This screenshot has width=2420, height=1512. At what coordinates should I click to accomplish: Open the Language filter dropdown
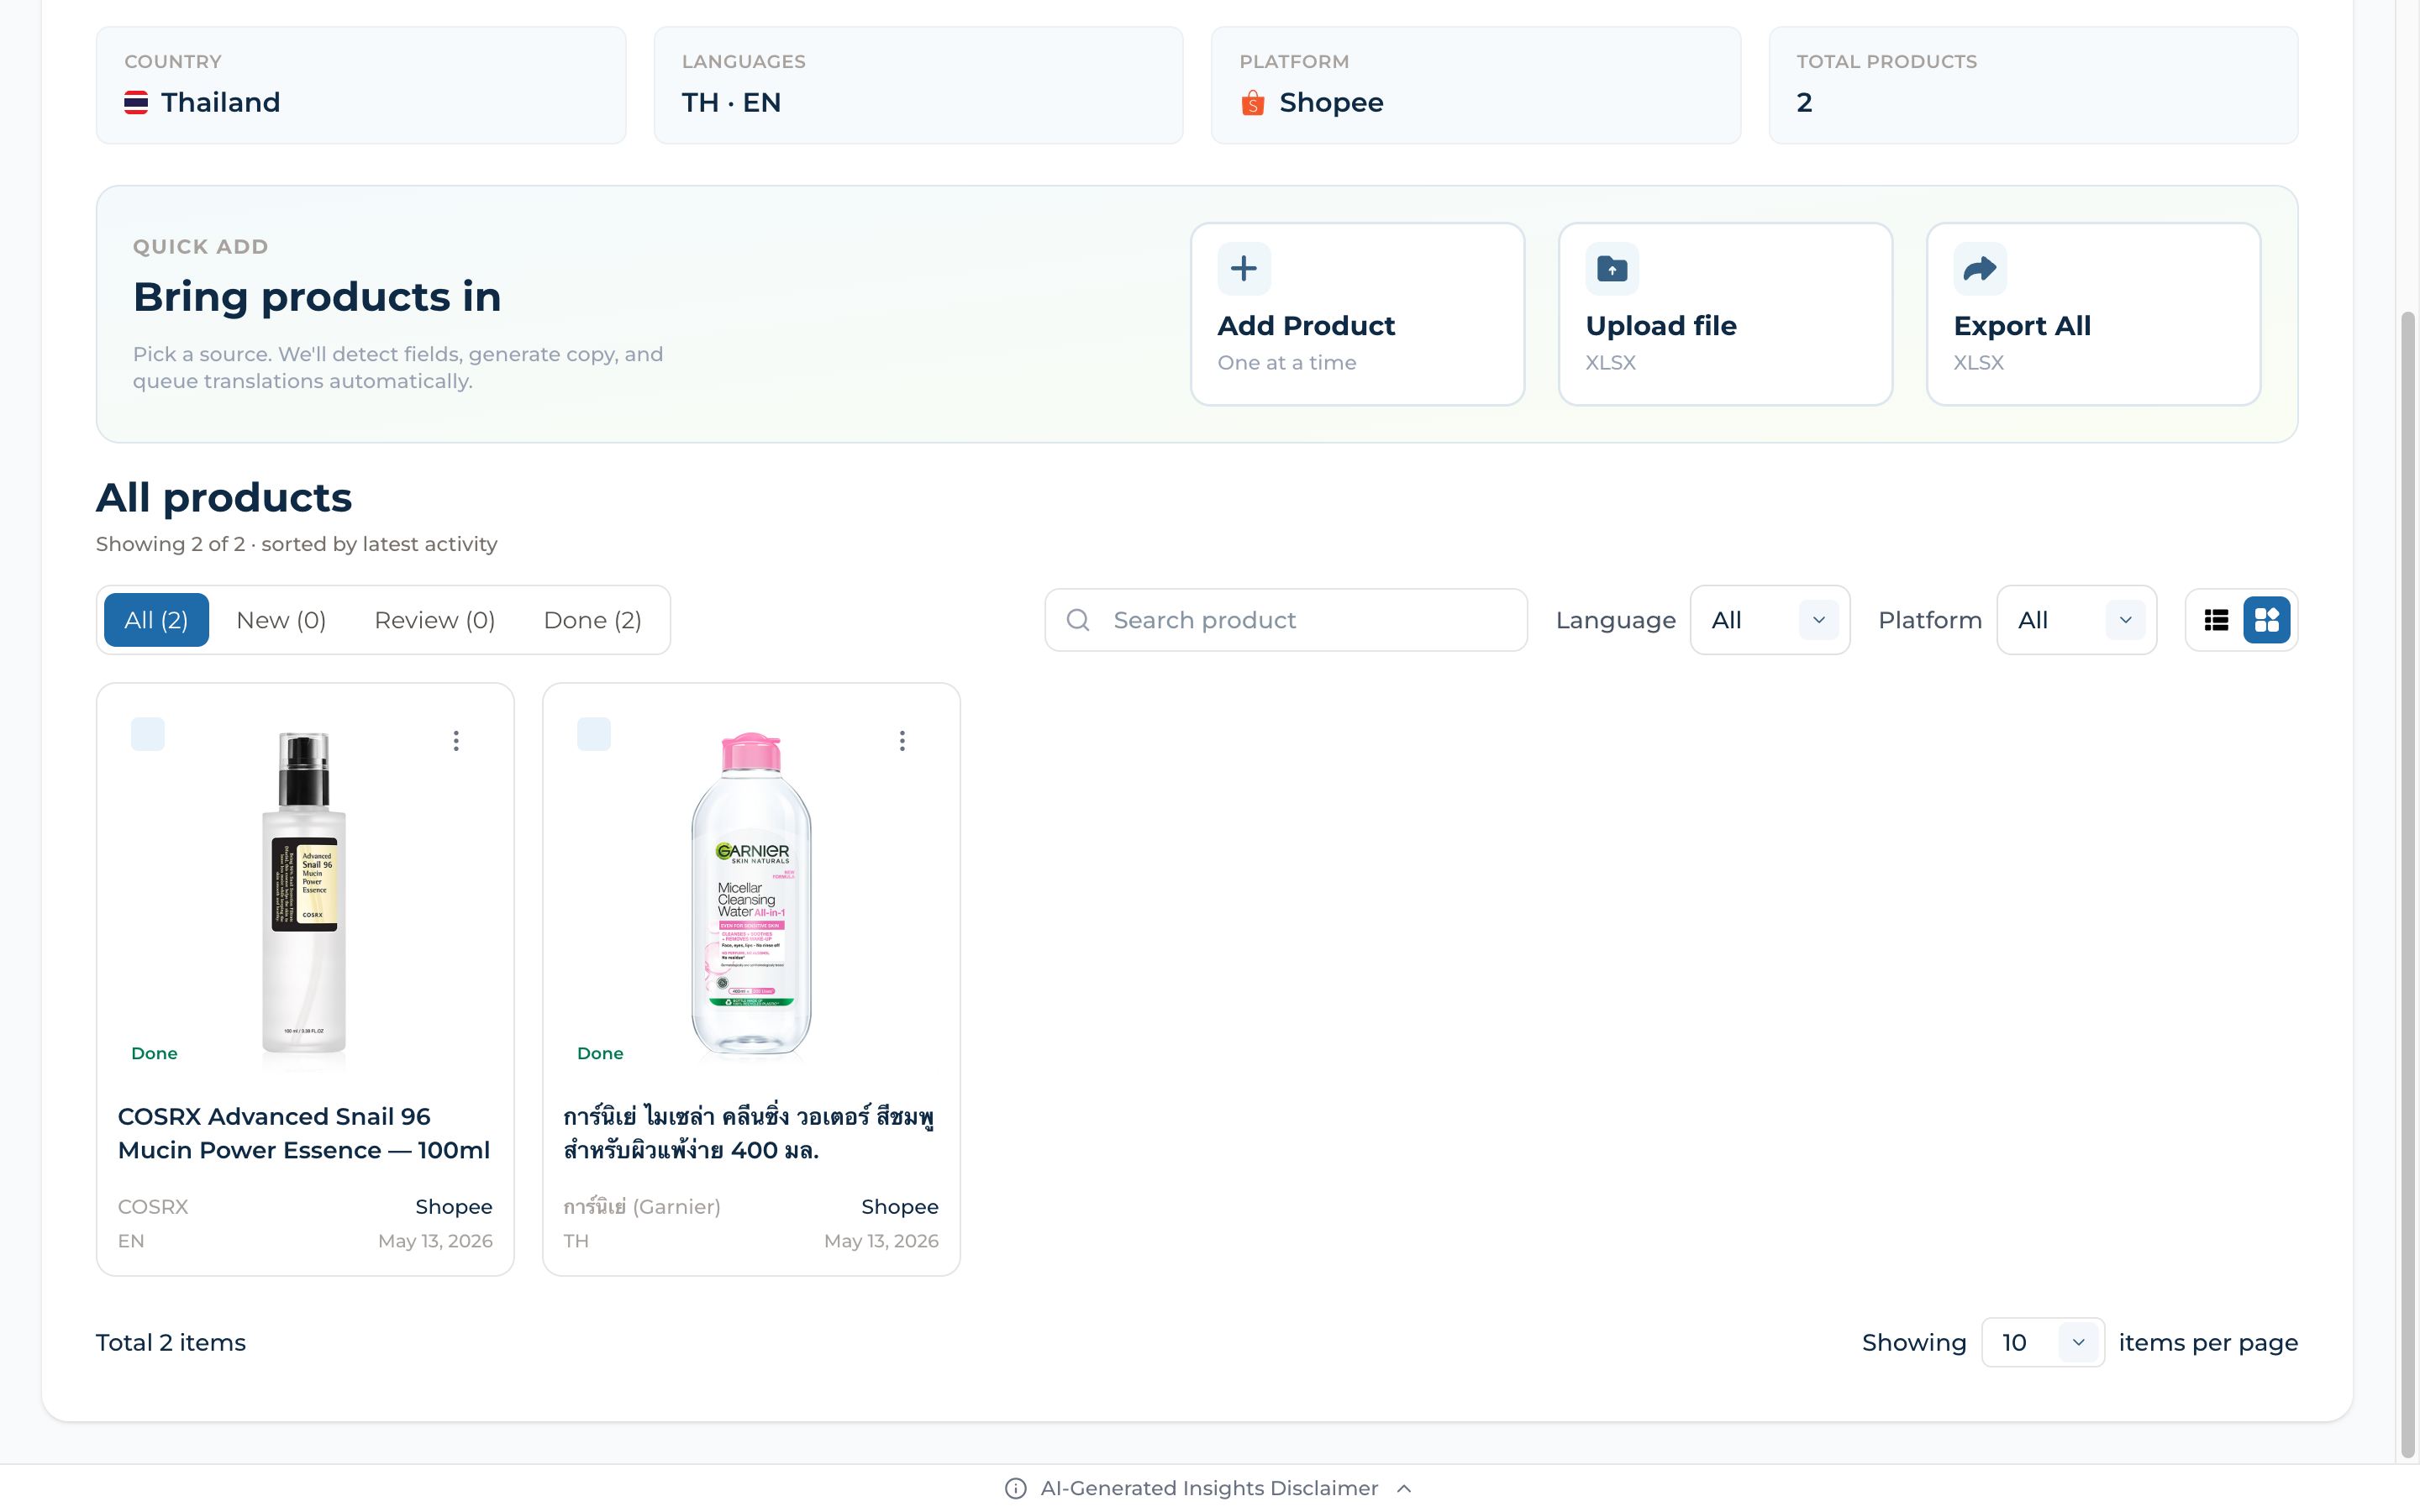point(1770,620)
